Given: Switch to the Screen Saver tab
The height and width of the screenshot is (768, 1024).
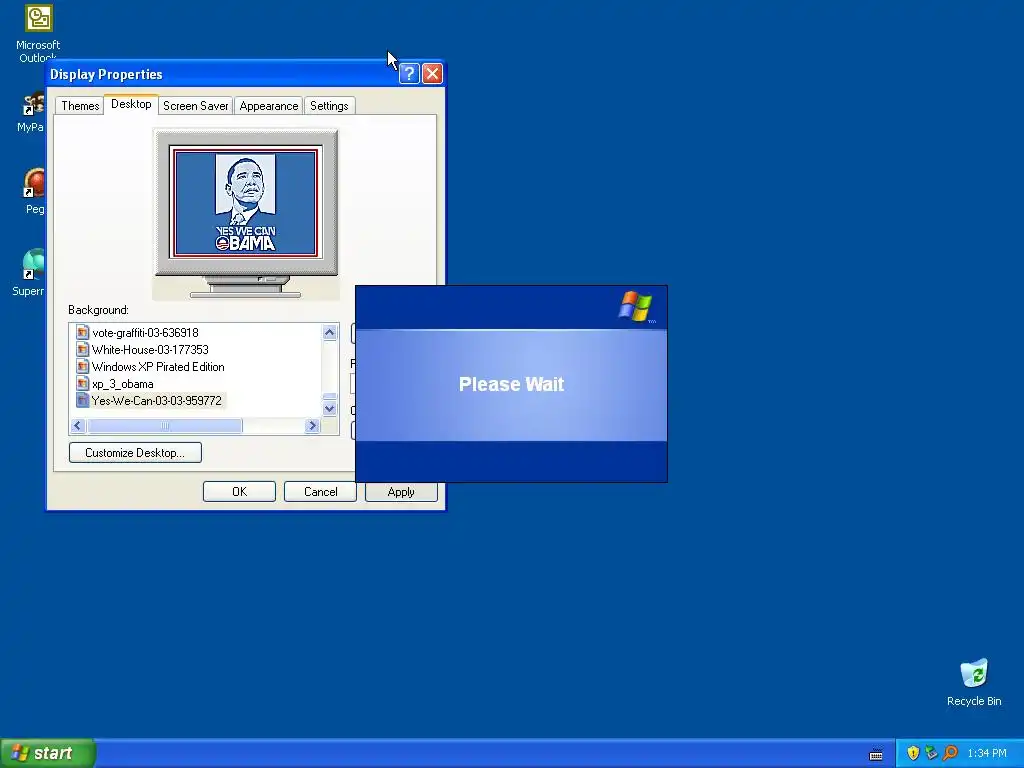Looking at the screenshot, I should click(x=195, y=106).
